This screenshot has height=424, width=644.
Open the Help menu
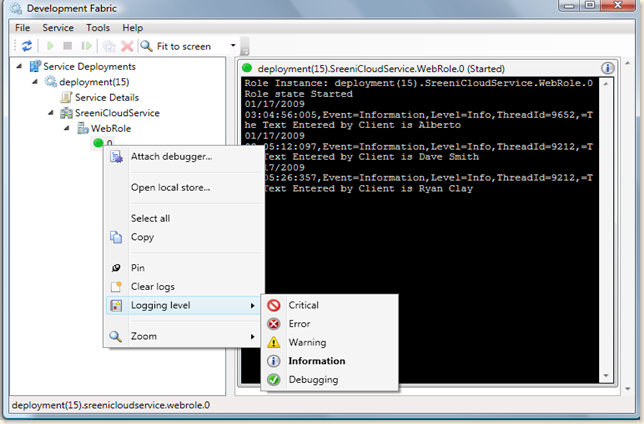click(x=133, y=28)
